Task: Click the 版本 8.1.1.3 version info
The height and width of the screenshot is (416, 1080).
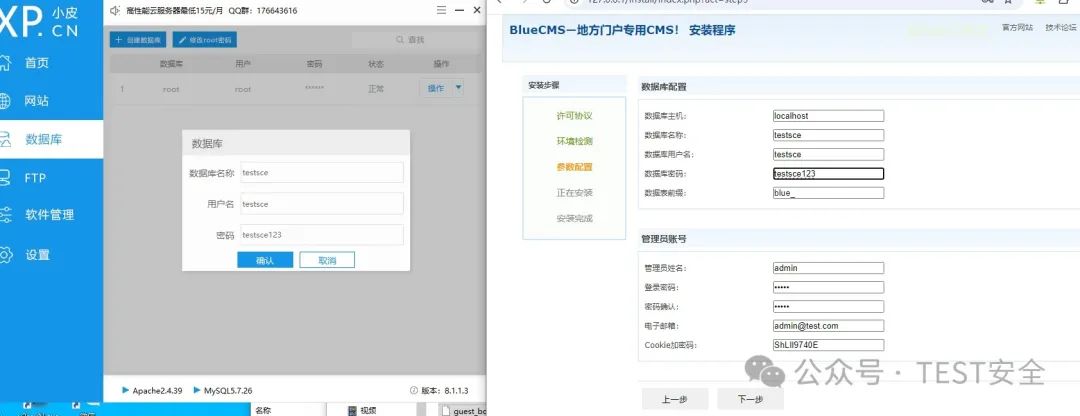Action: (x=439, y=391)
